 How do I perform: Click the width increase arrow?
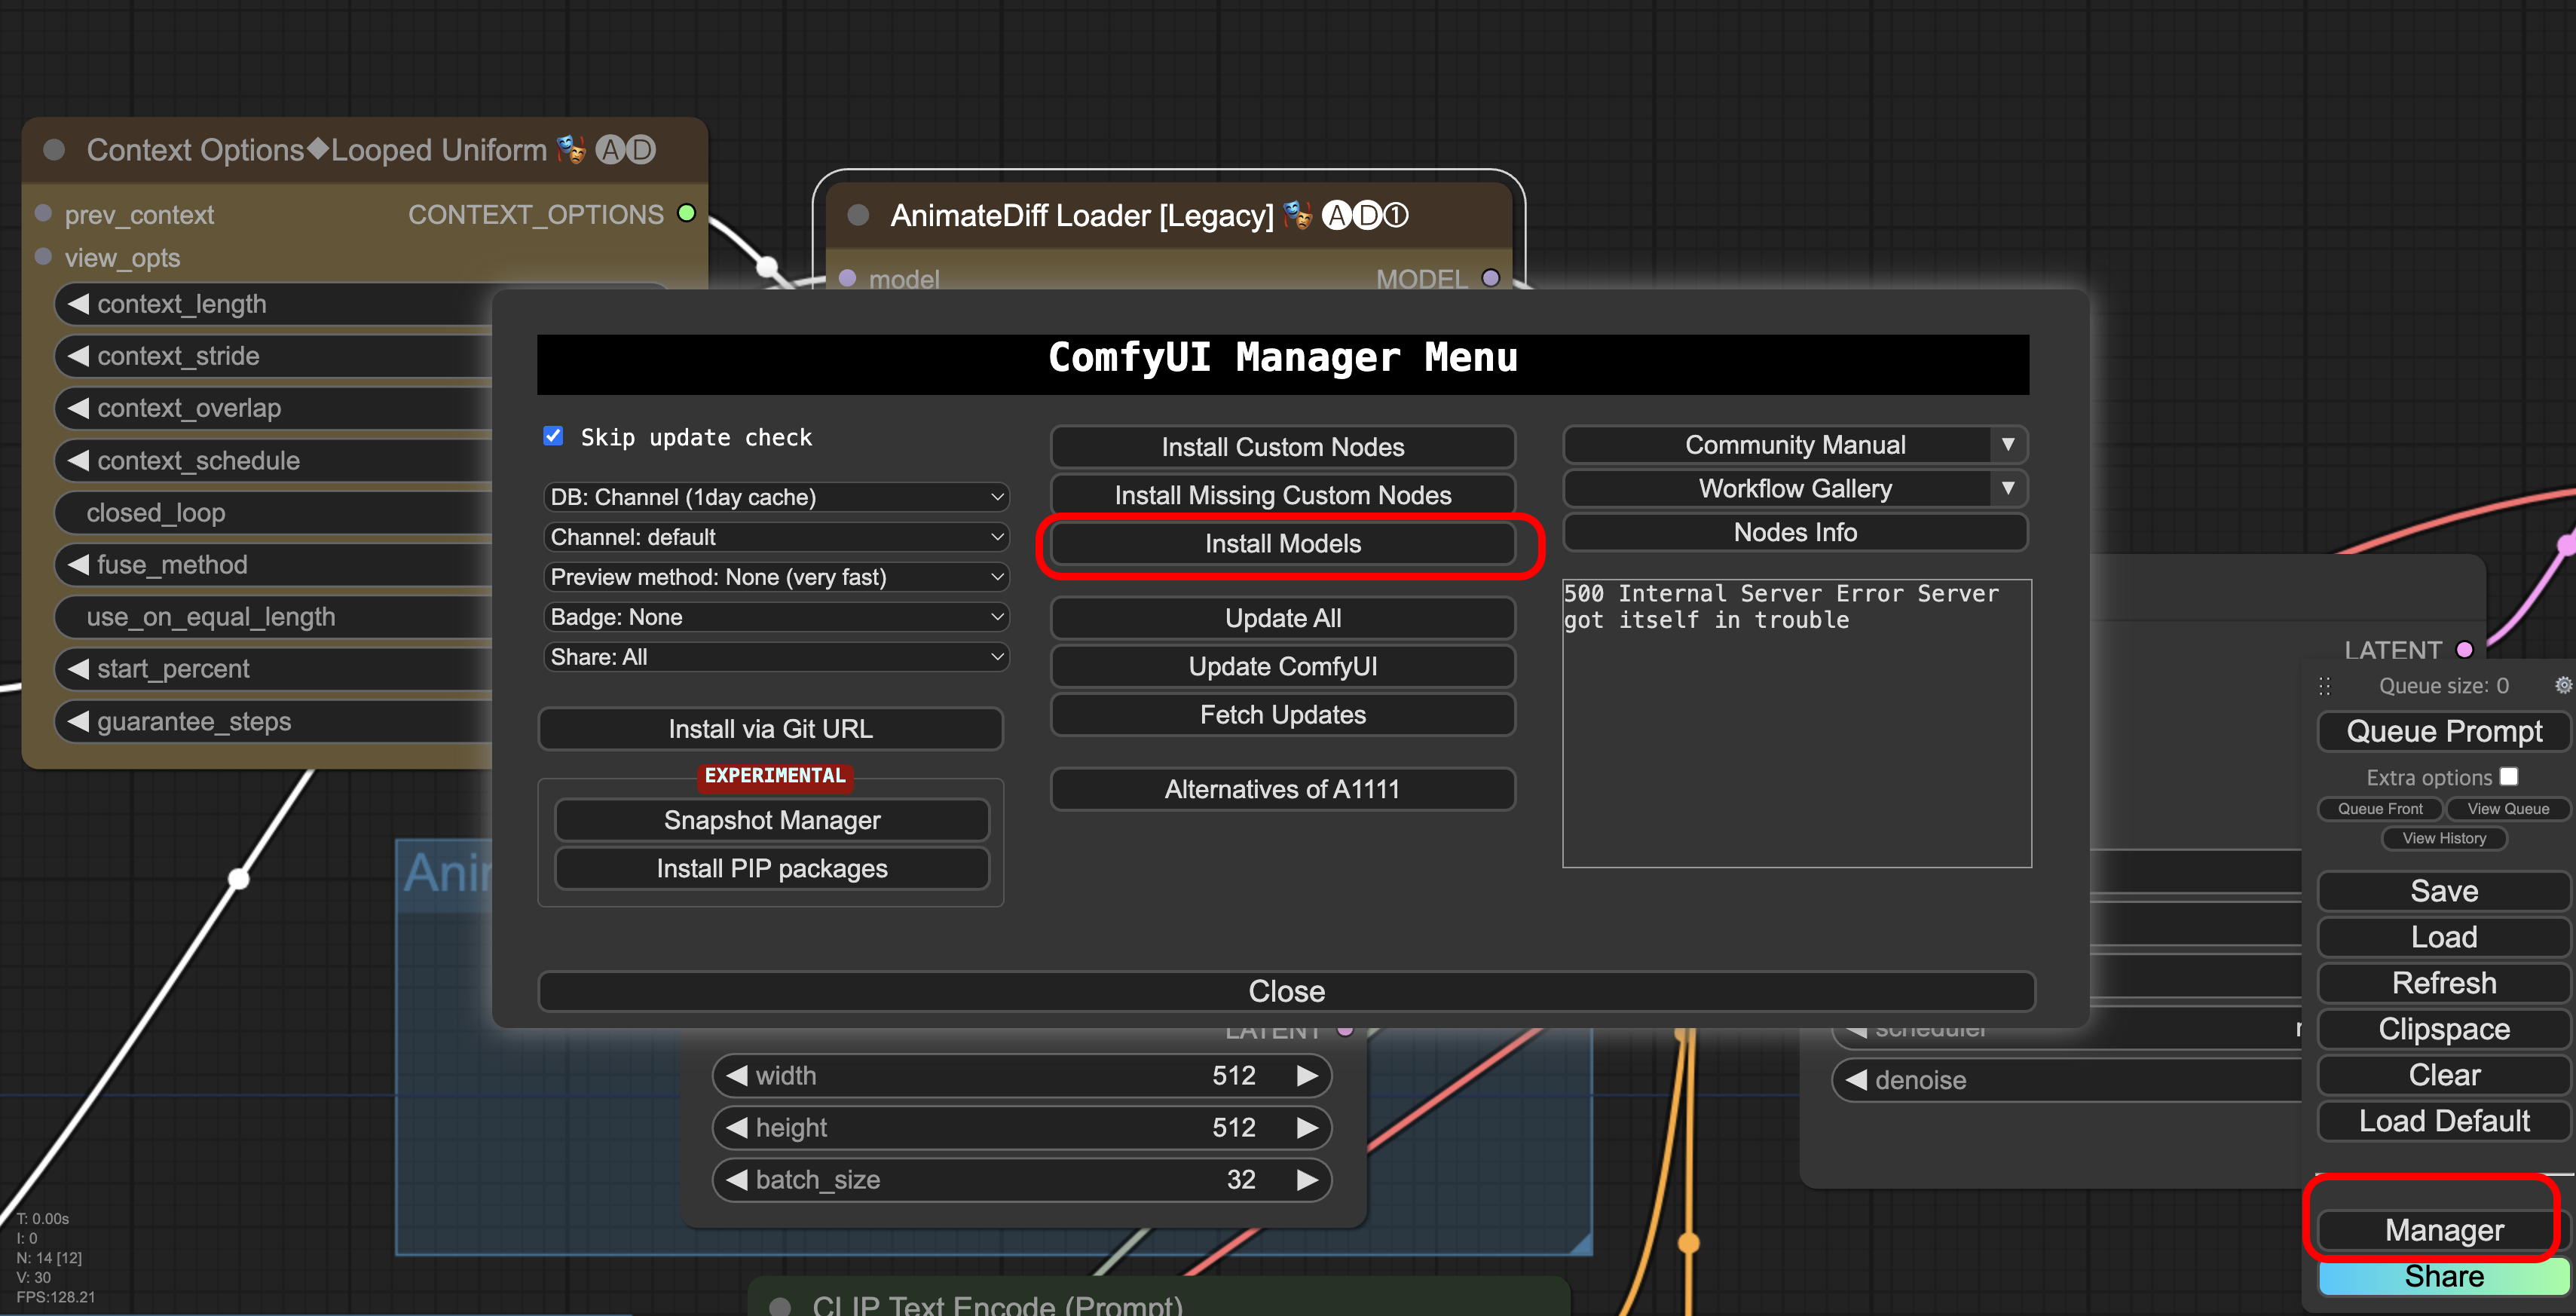tap(1306, 1075)
